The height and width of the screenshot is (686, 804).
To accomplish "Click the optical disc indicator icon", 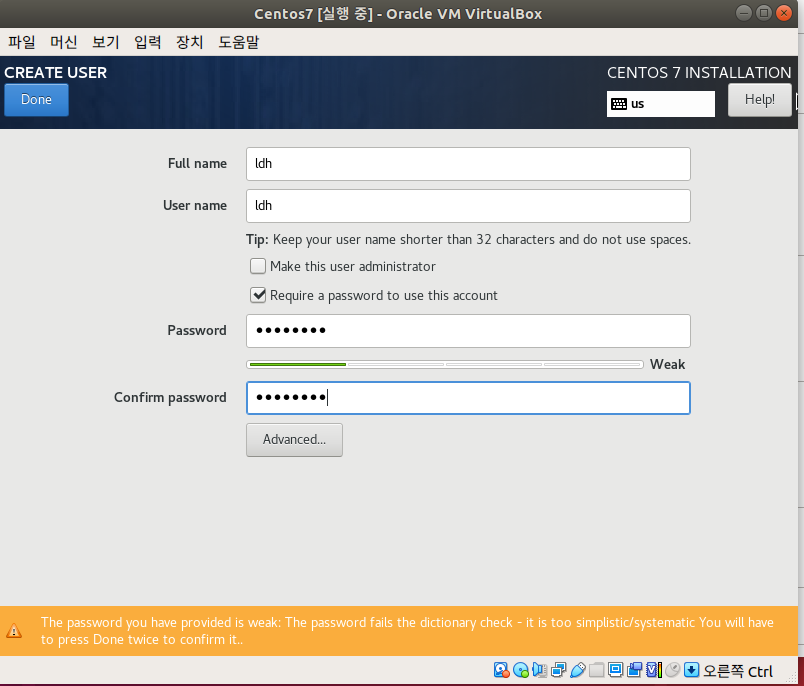I will (520, 670).
